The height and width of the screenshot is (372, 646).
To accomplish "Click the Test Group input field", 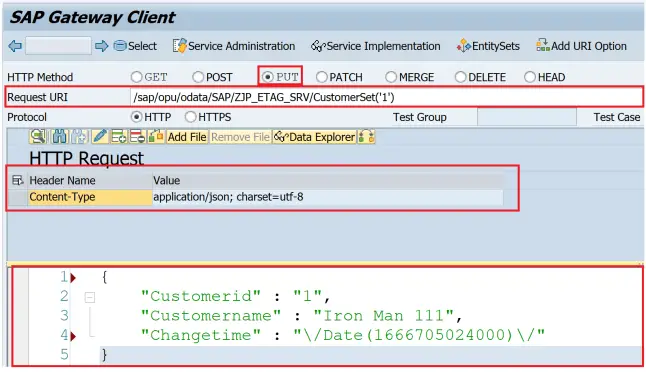I will [527, 117].
